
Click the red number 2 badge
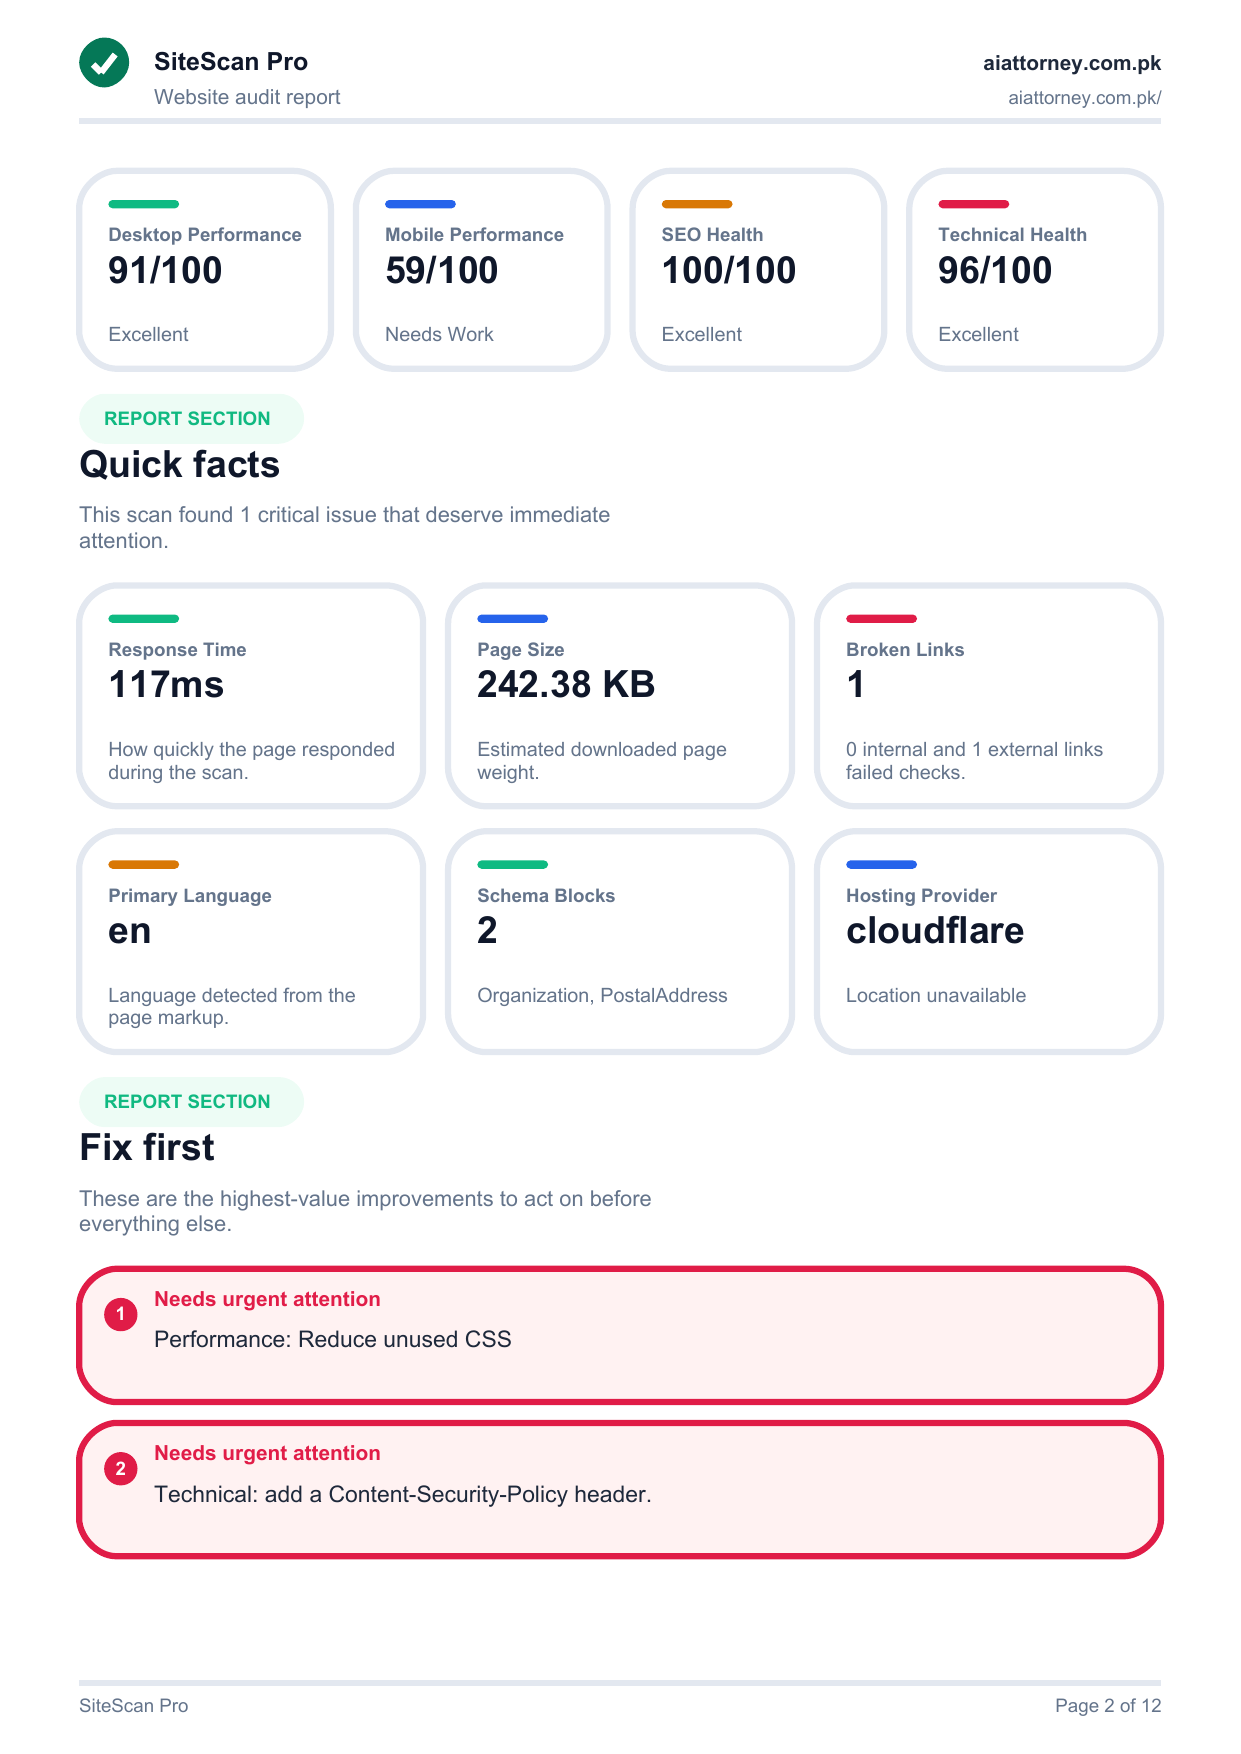point(121,1469)
